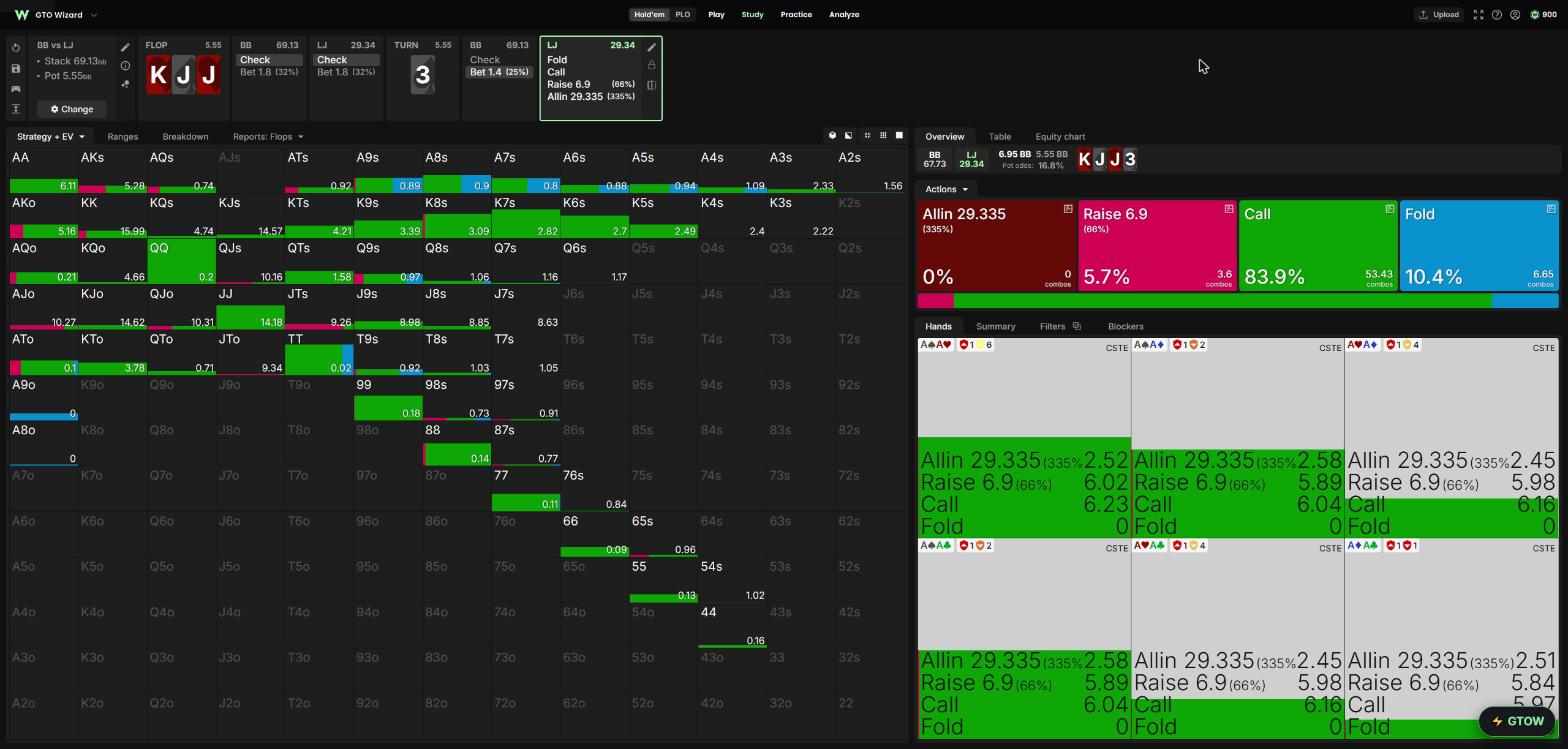This screenshot has height=749, width=1568.
Task: Click the Fold 10.4% action card
Action: (1479, 246)
